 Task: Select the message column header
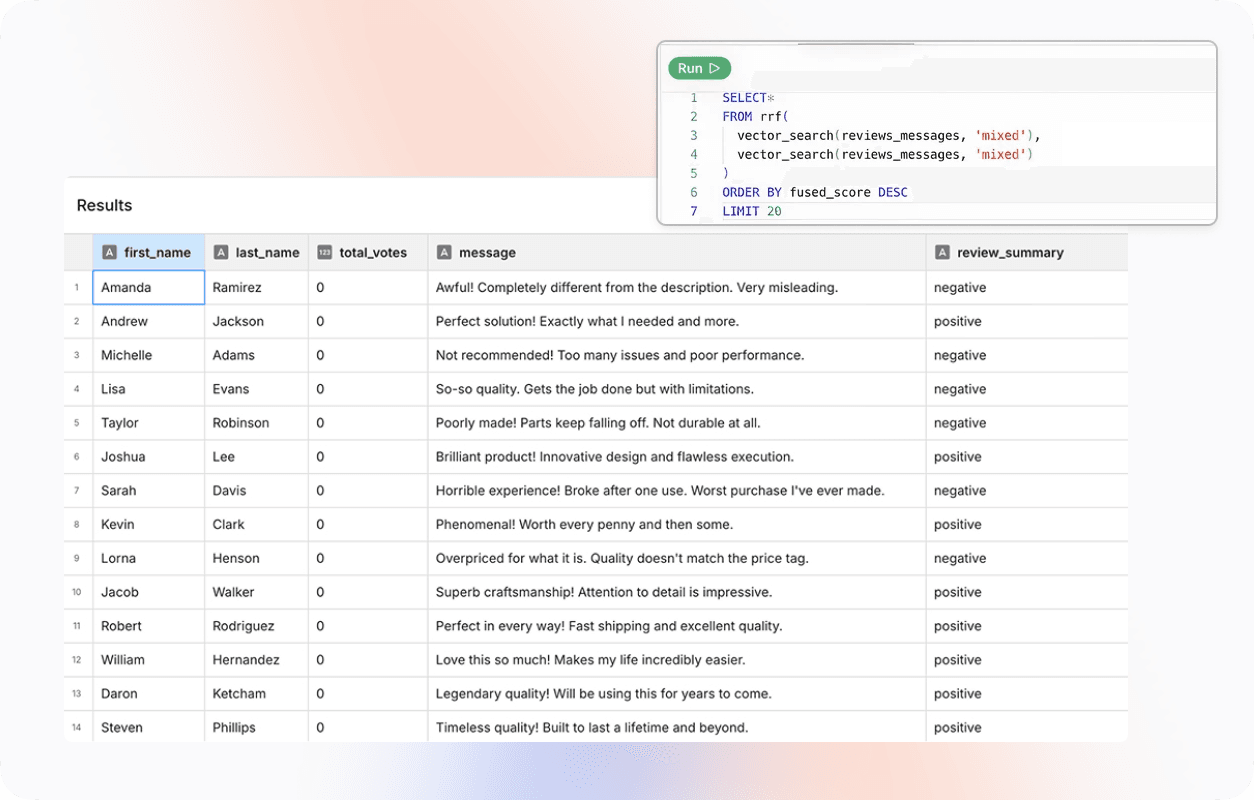point(487,253)
